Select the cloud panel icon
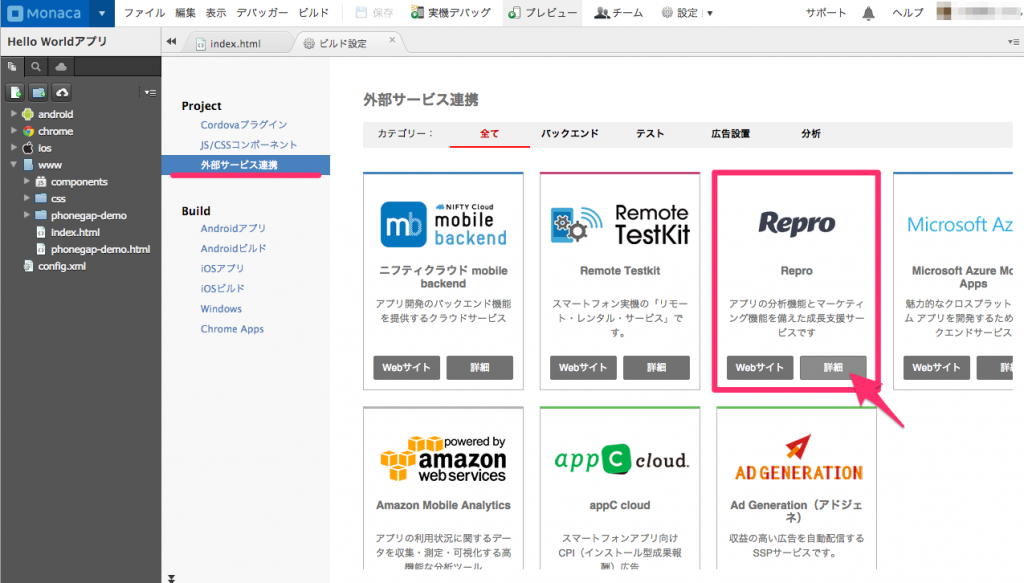The width and height of the screenshot is (1024, 583). click(61, 67)
